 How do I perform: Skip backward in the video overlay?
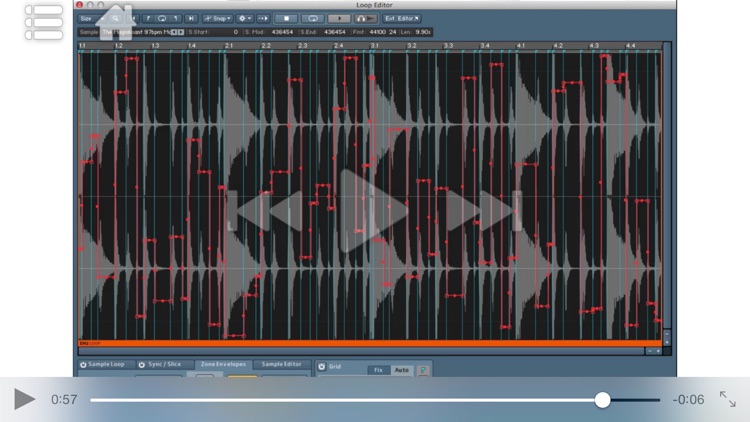(265, 211)
